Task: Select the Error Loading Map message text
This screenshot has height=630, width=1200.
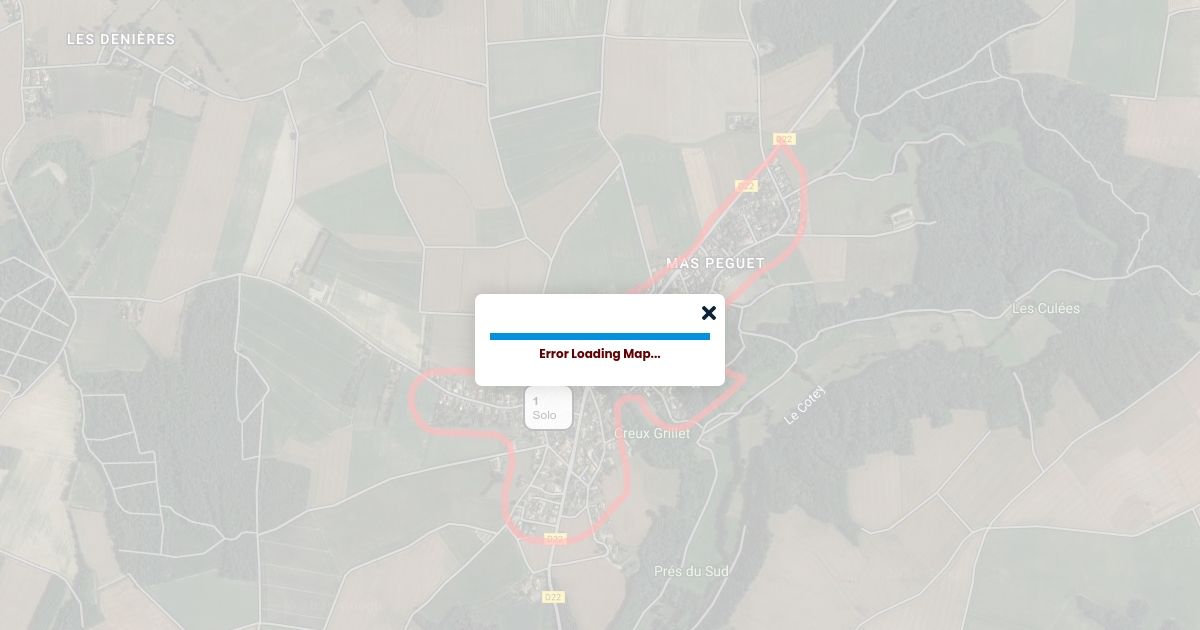Action: [600, 354]
